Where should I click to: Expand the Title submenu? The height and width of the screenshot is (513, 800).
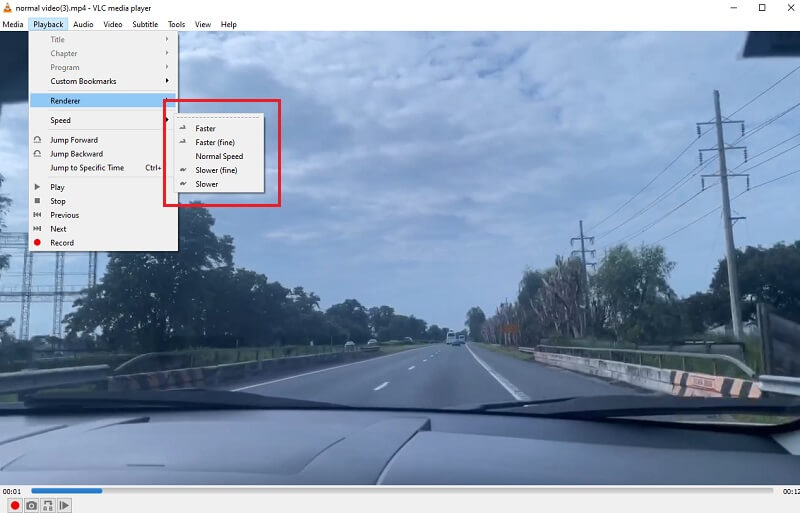[104, 39]
